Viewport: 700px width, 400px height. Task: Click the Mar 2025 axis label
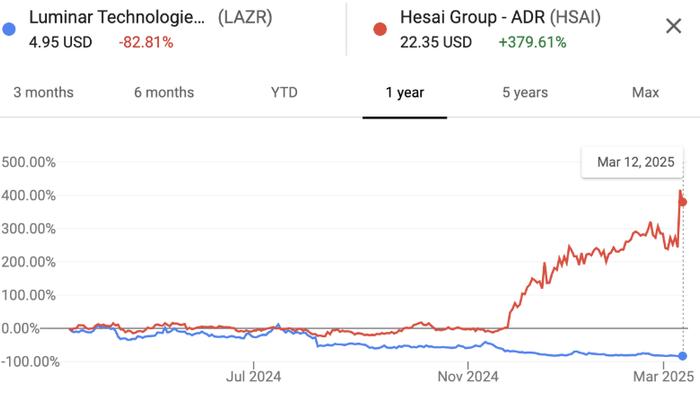[x=663, y=376]
